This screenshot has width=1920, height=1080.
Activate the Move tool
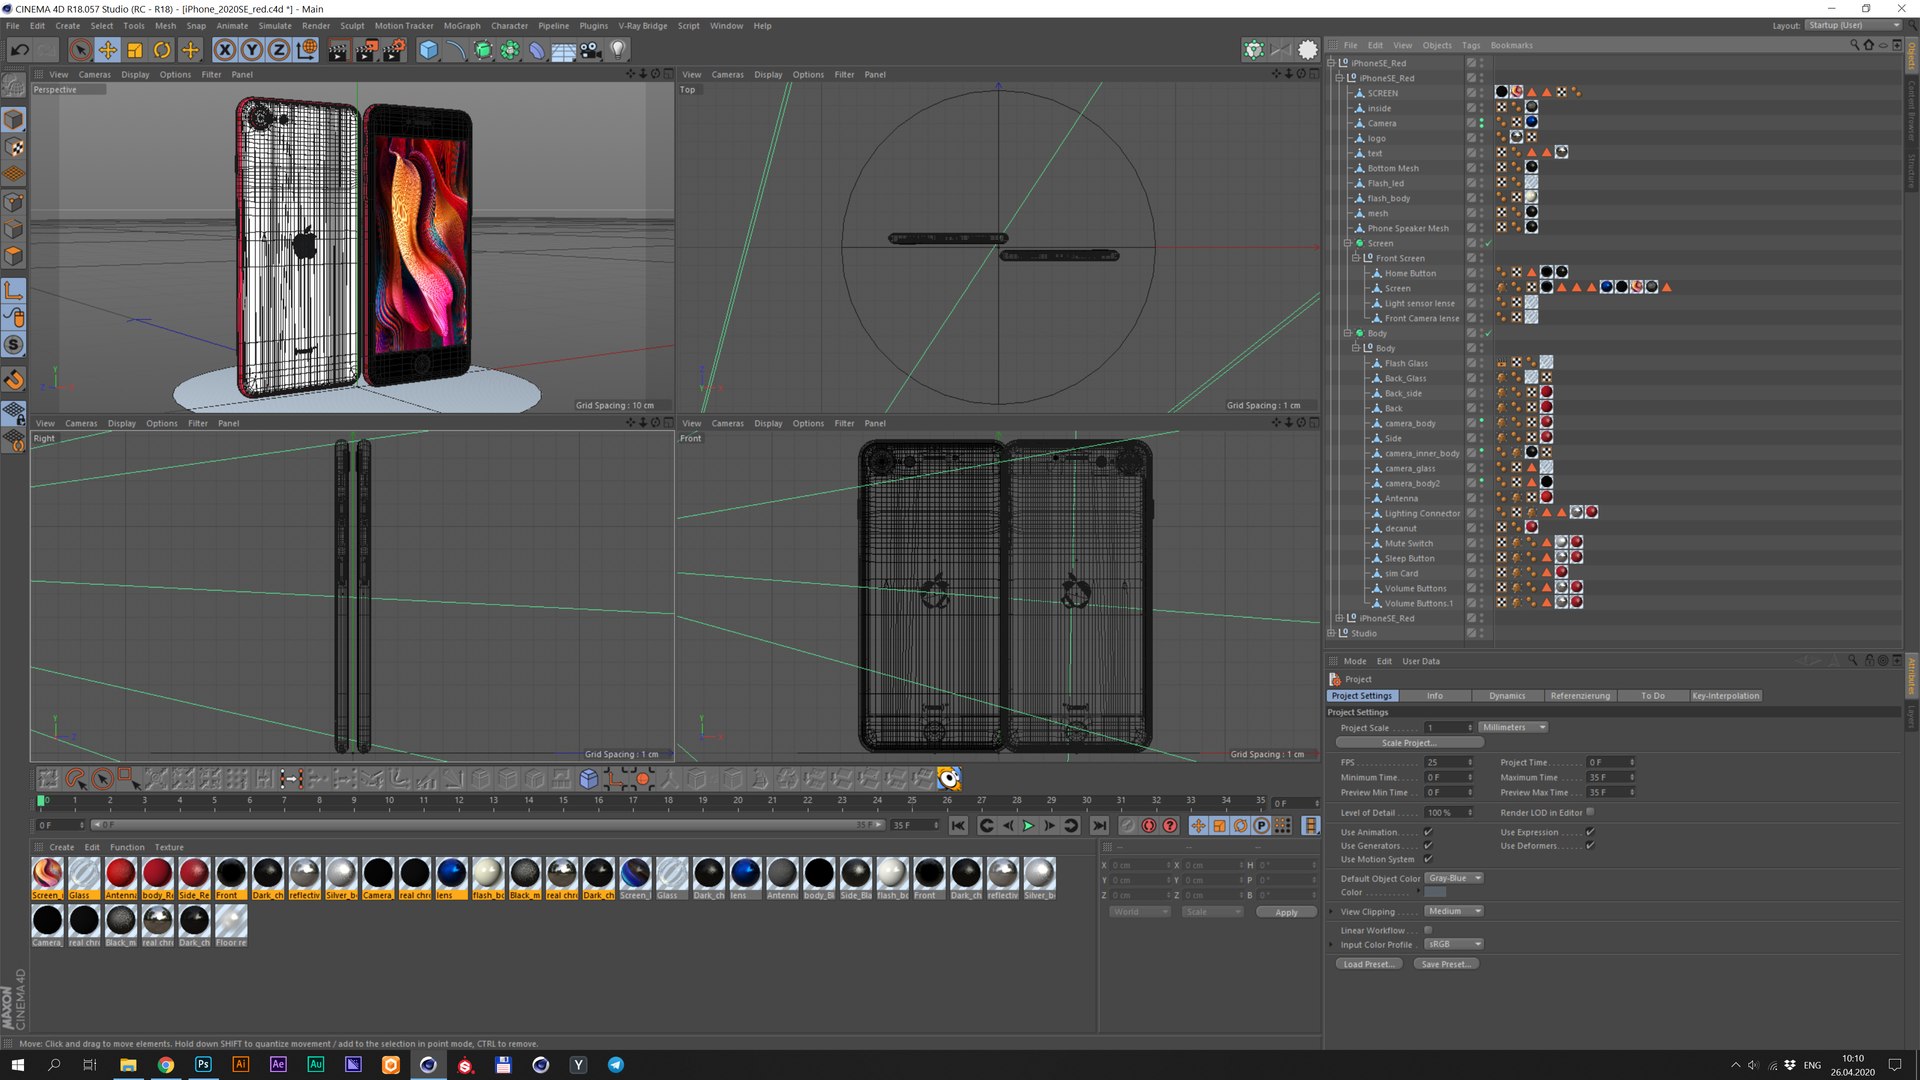pos(108,49)
